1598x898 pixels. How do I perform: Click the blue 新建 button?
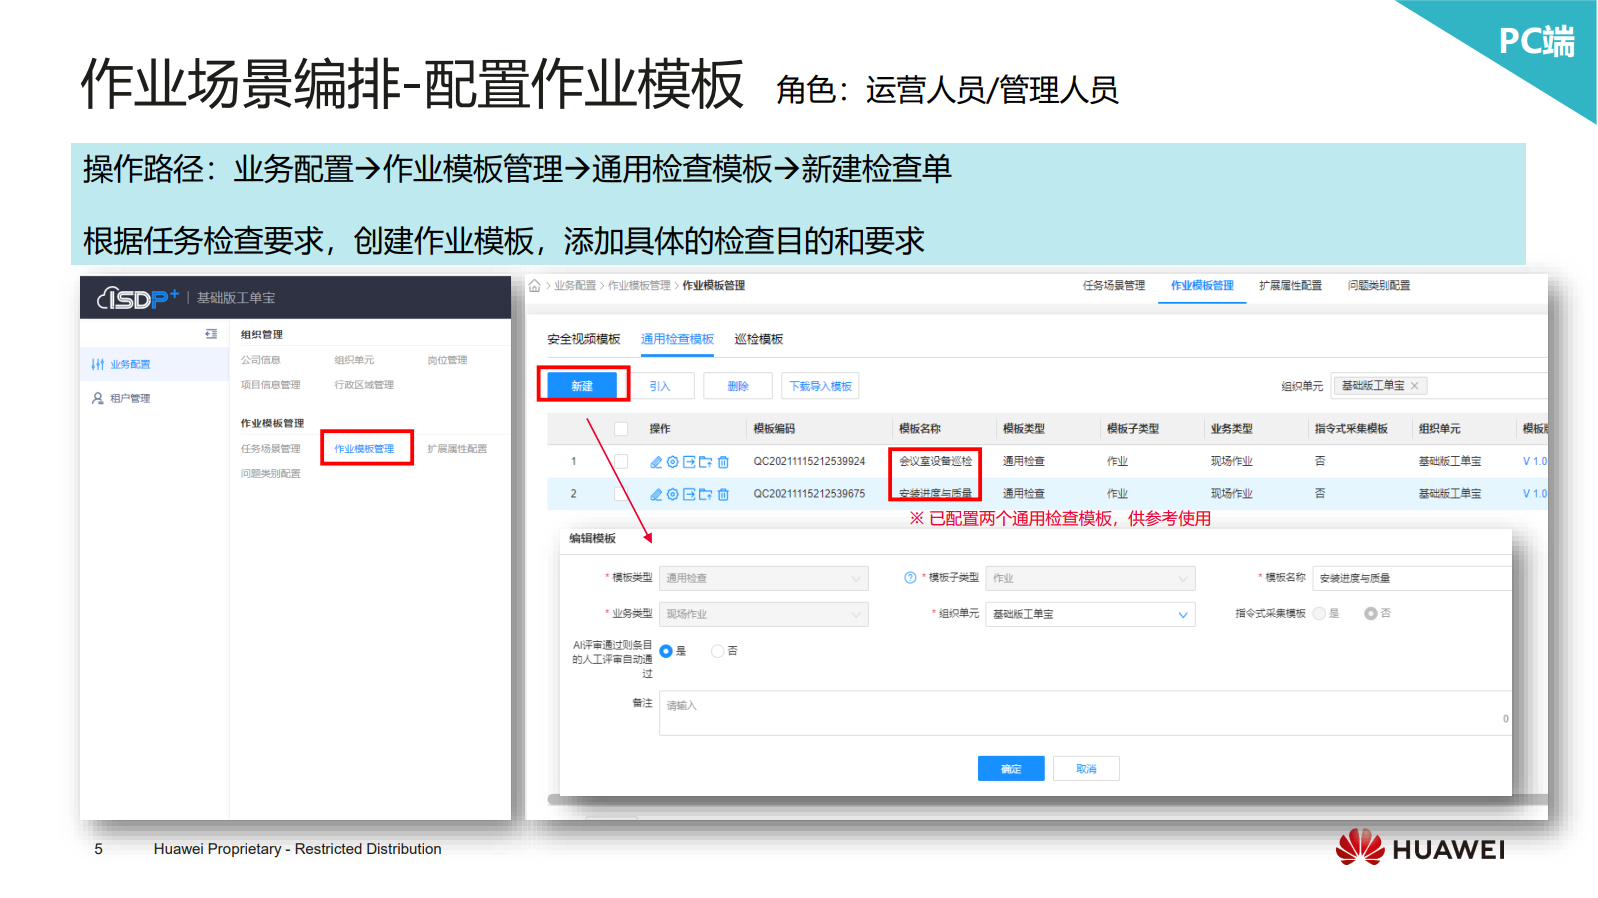(x=582, y=386)
